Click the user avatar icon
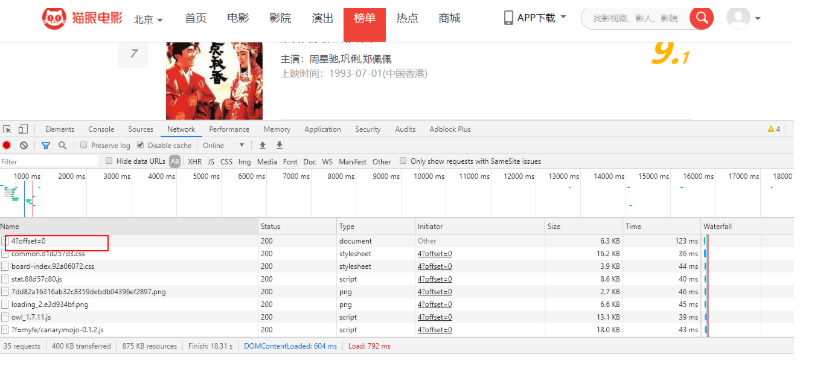Screen dimensions: 820x386 click(738, 18)
